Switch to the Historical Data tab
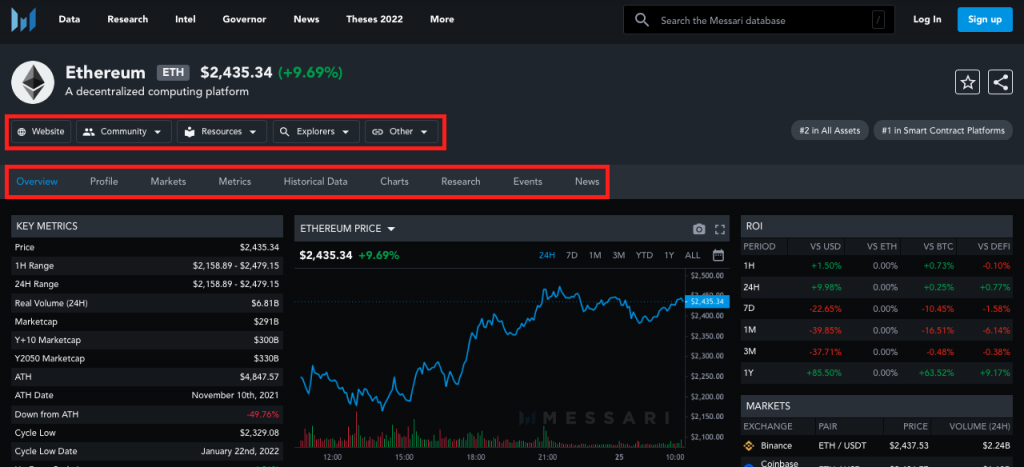This screenshot has width=1024, height=467. [x=315, y=182]
